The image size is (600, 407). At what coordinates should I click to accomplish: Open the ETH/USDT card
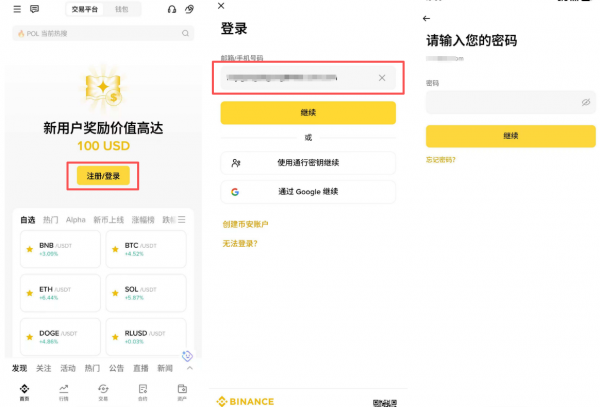60,293
